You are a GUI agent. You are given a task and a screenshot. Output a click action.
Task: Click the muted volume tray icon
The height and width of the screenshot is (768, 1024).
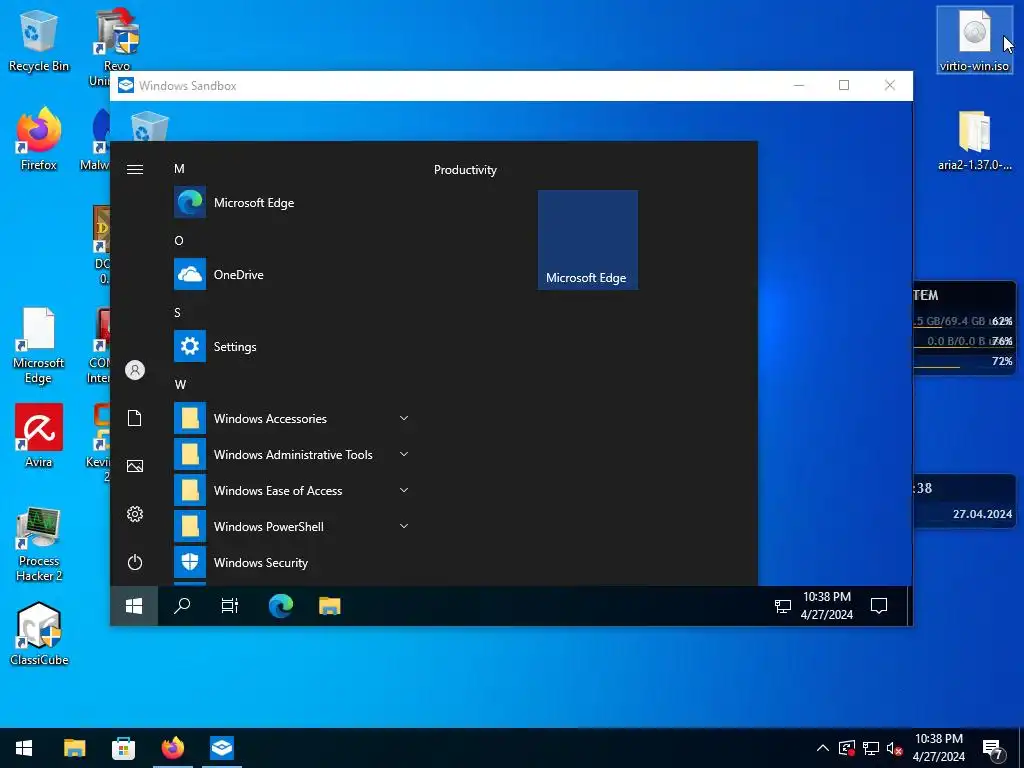(895, 748)
